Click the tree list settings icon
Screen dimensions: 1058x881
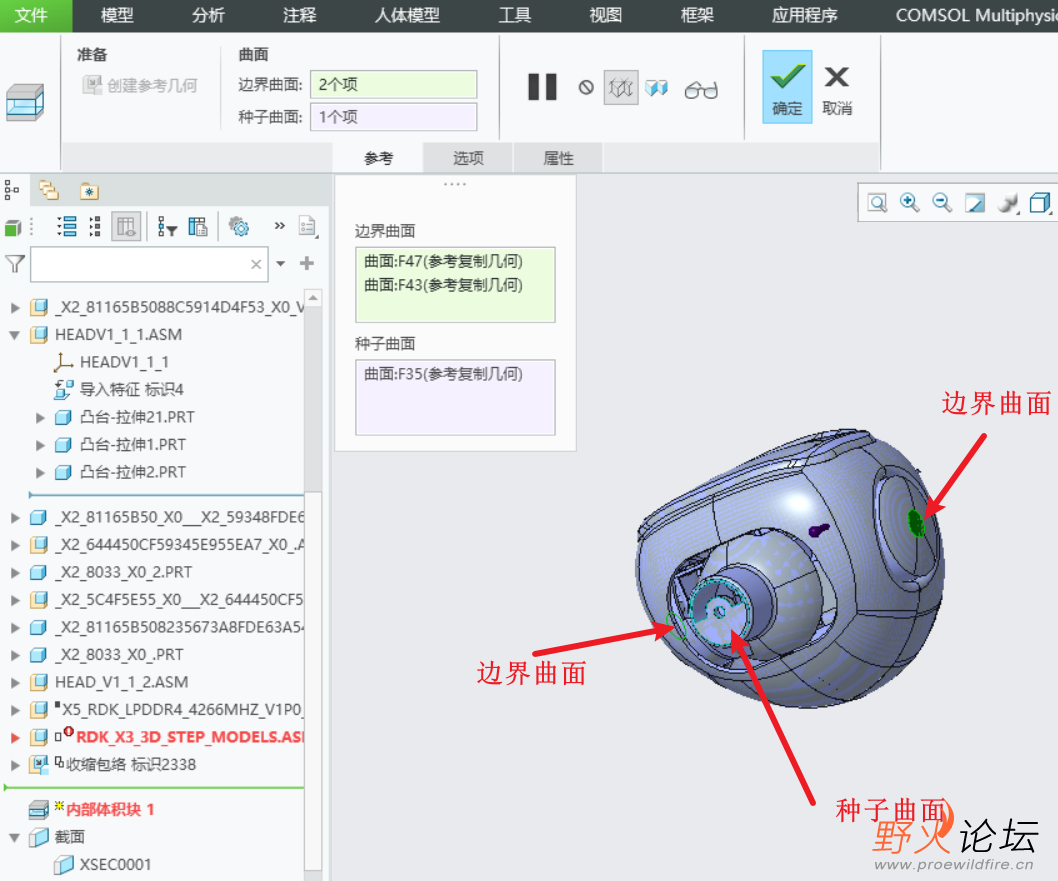[x=67, y=226]
